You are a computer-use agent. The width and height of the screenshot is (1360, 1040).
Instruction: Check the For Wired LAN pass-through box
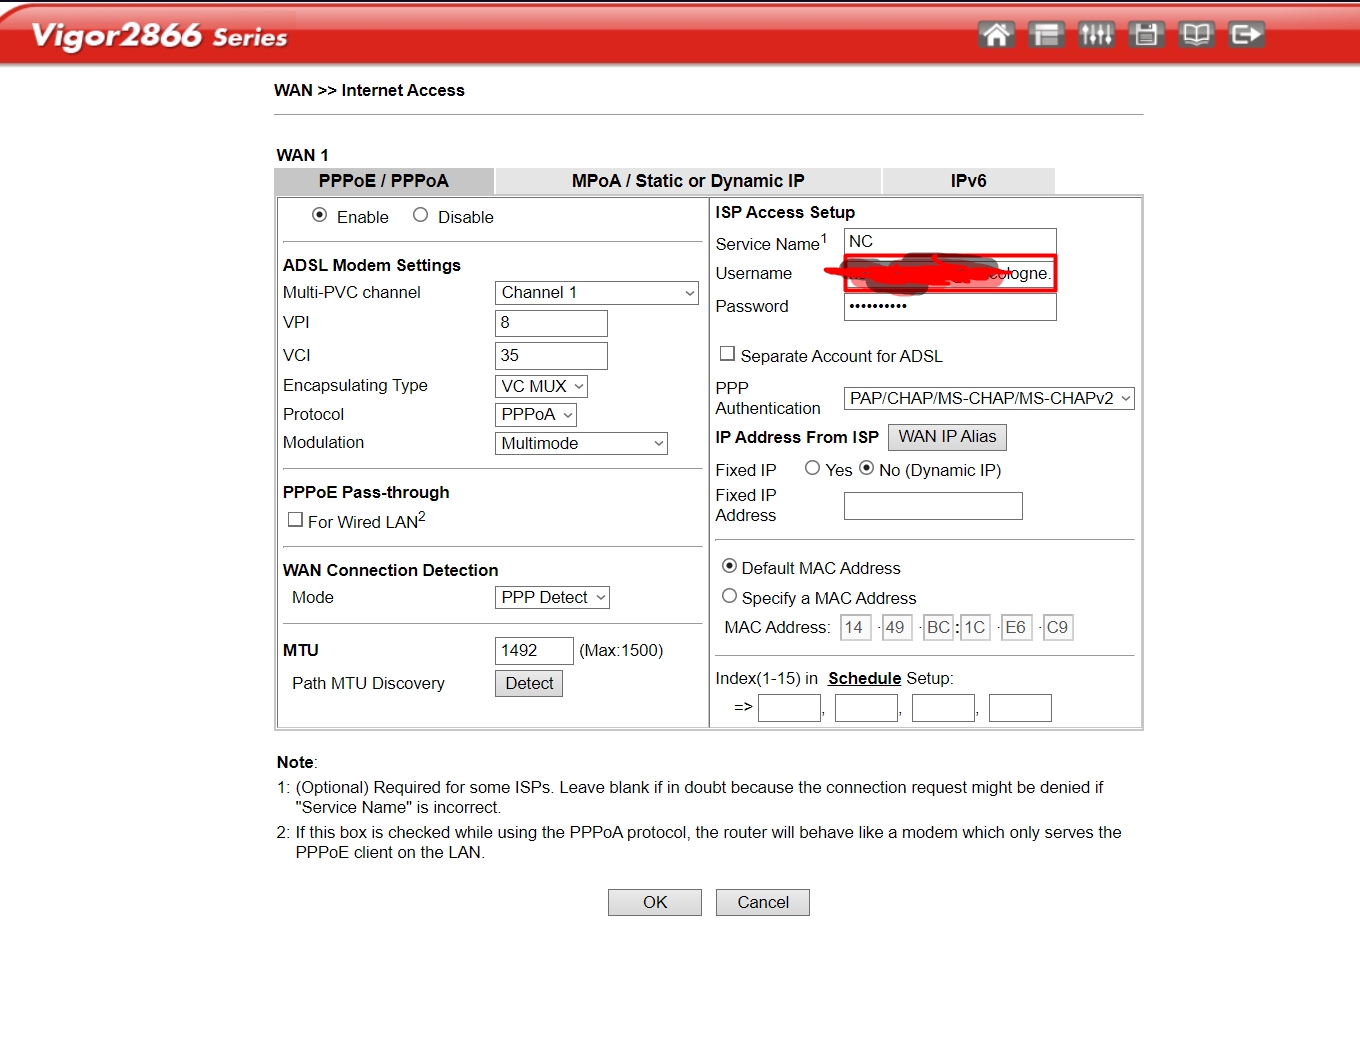click(x=295, y=520)
